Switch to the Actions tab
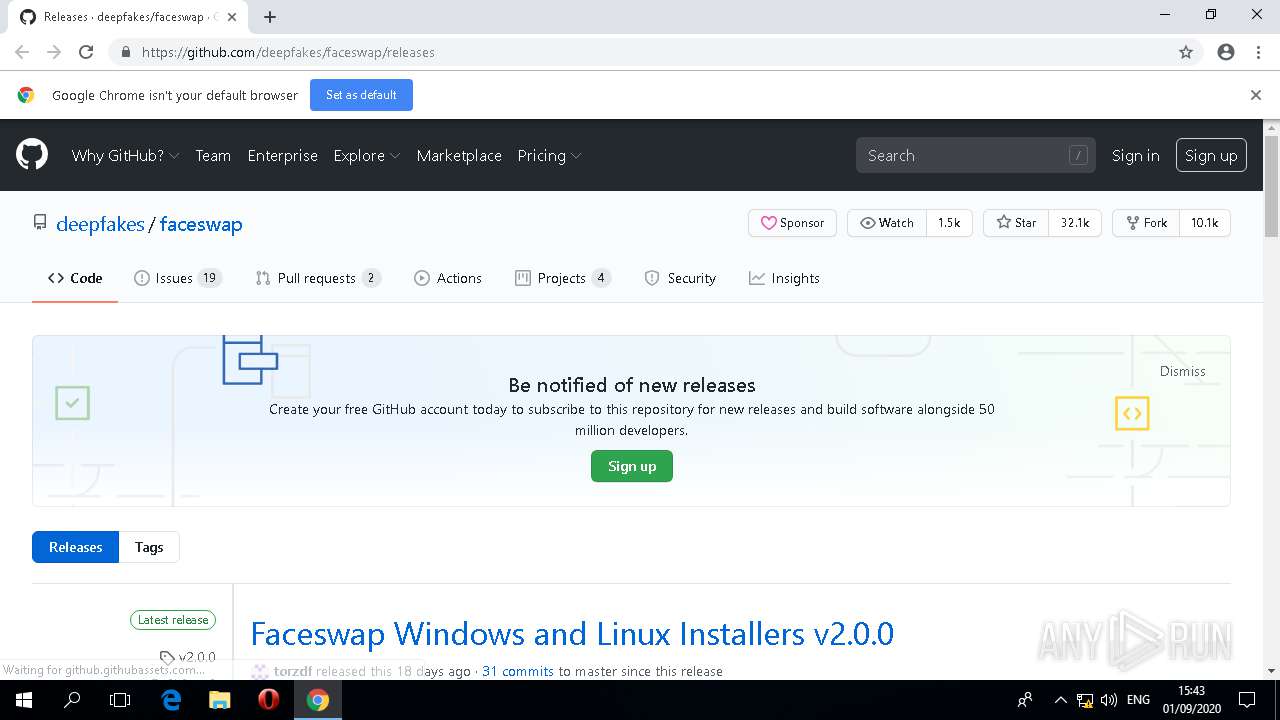The width and height of the screenshot is (1280, 720). pyautogui.click(x=448, y=278)
